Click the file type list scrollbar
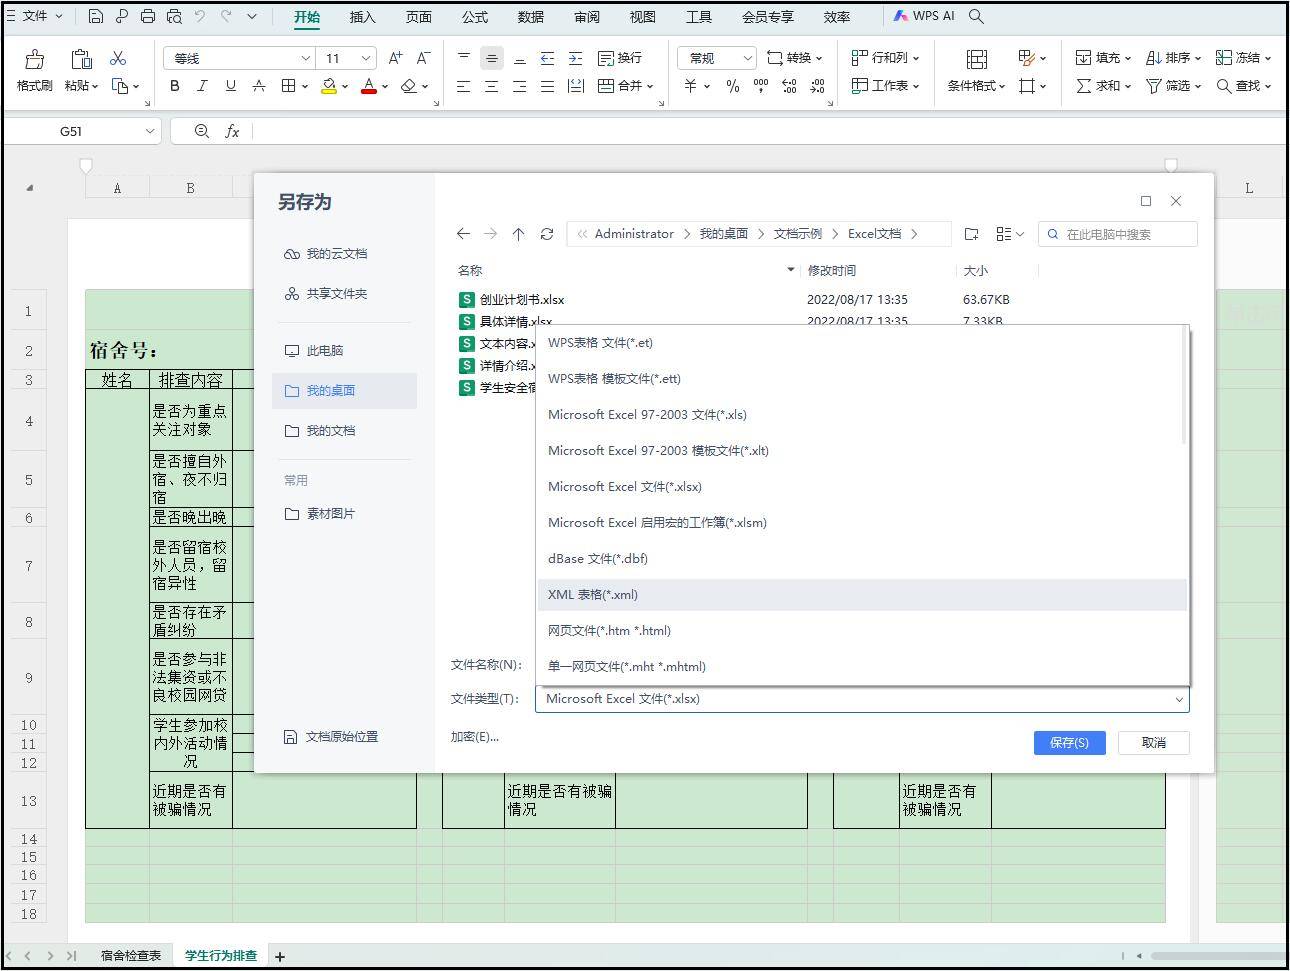 1185,385
